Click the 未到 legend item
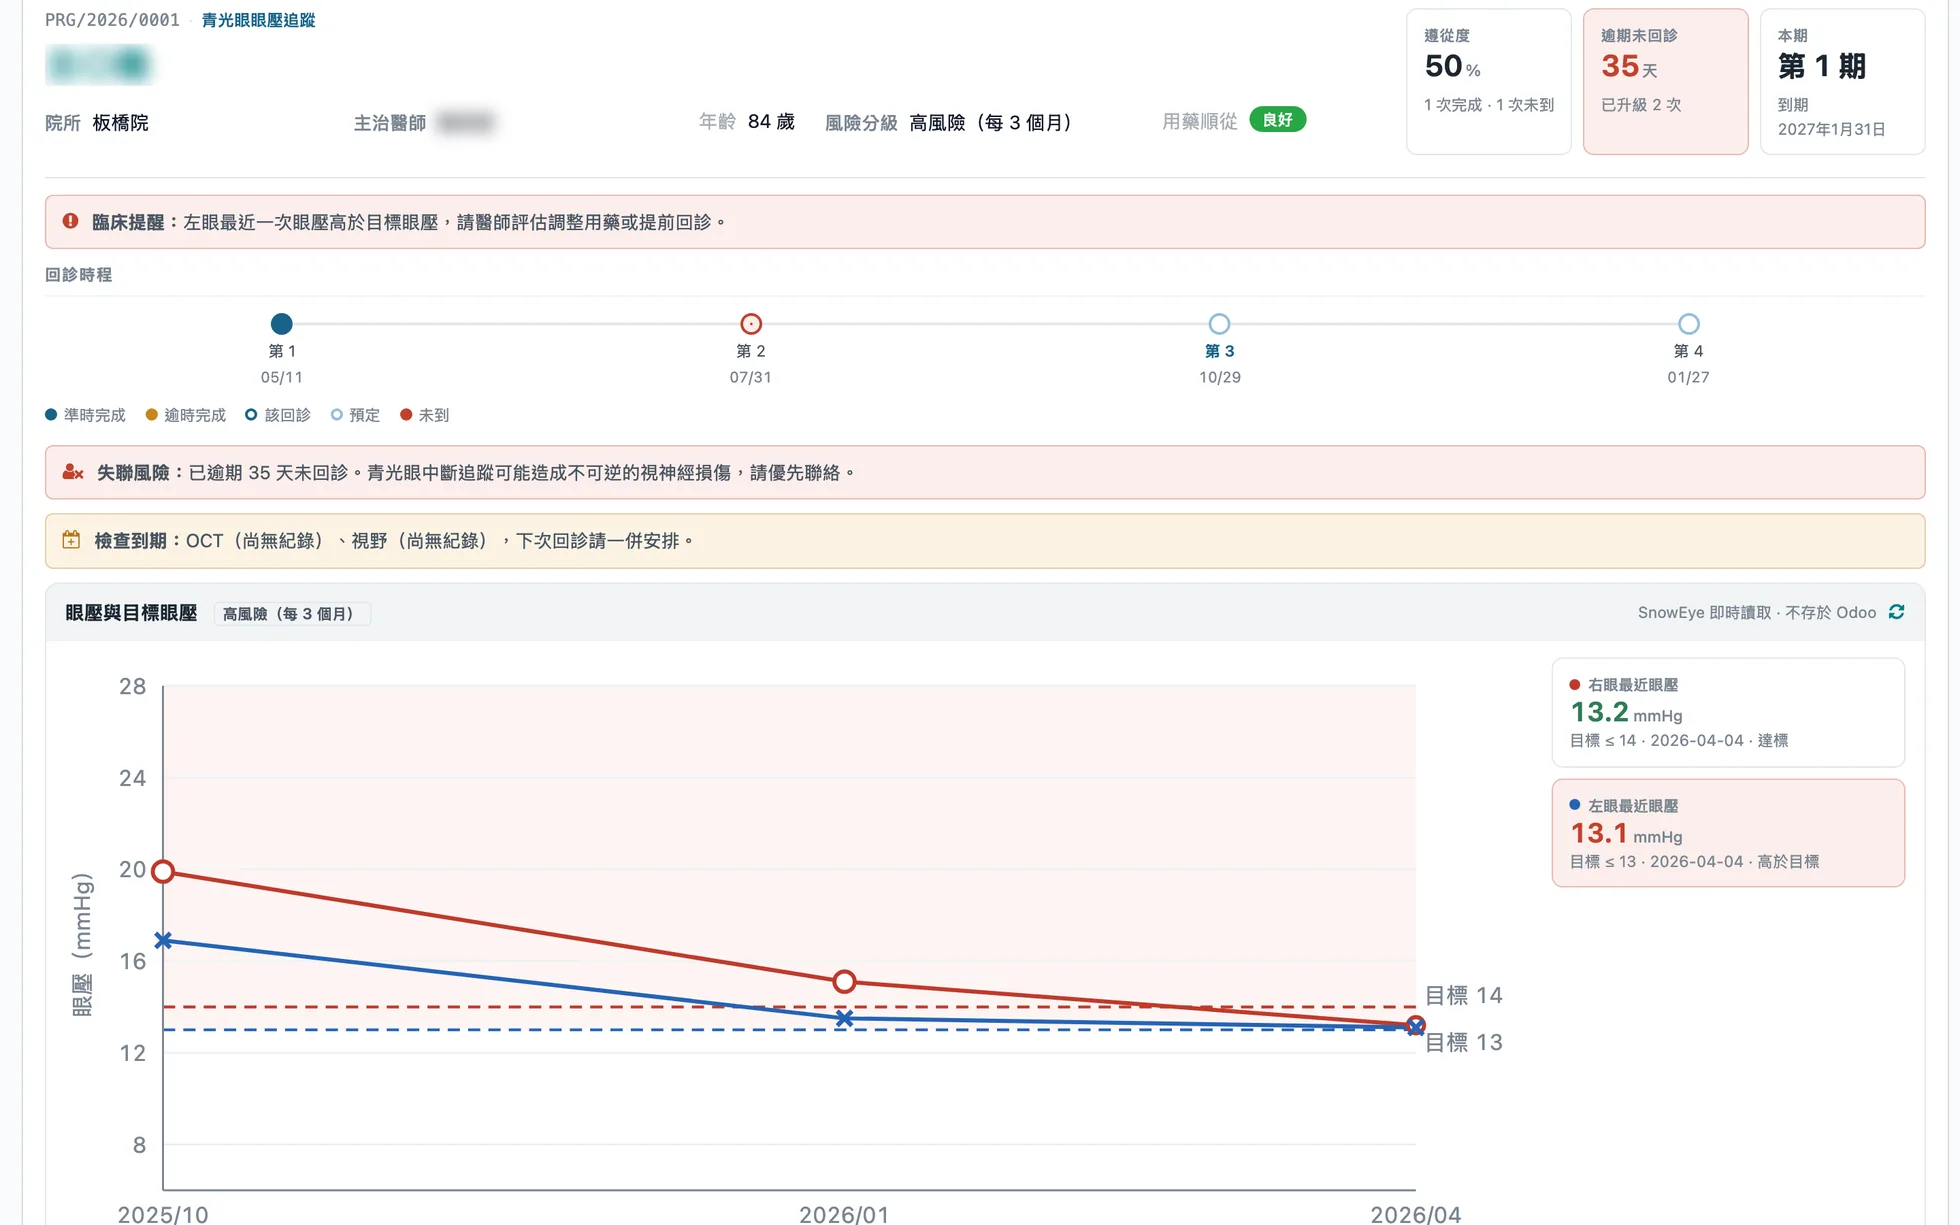This screenshot has height=1225, width=1960. click(x=425, y=415)
